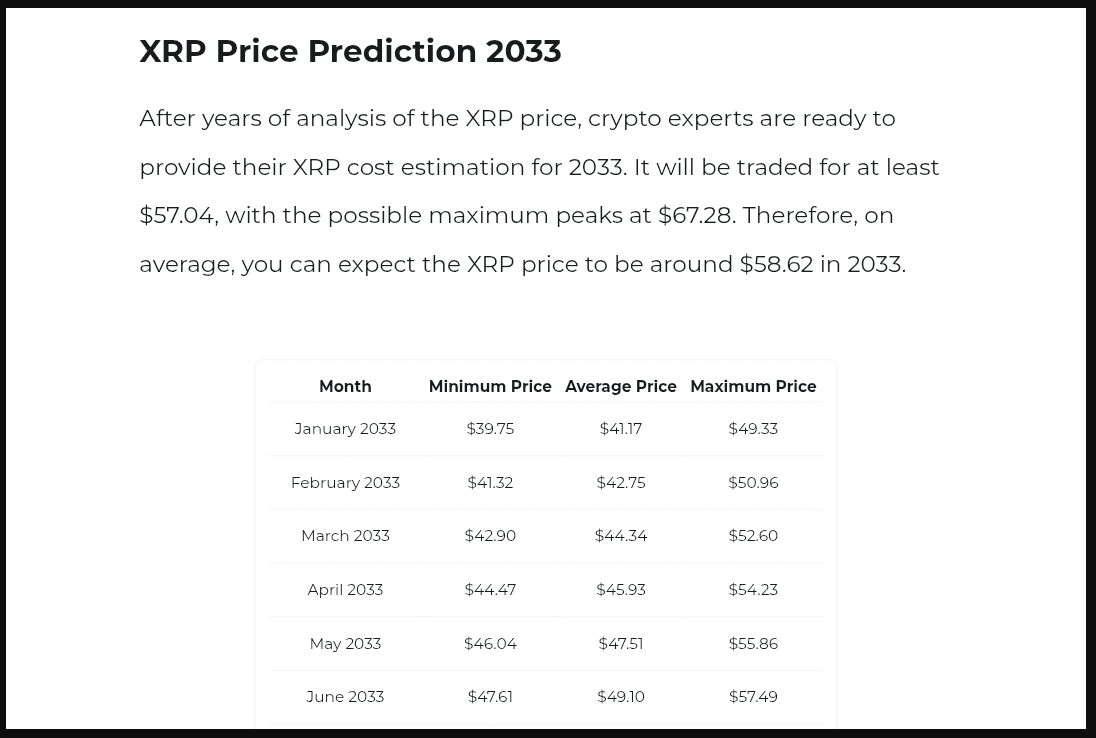The height and width of the screenshot is (738, 1096).
Task: Click the Month column header
Action: (345, 386)
